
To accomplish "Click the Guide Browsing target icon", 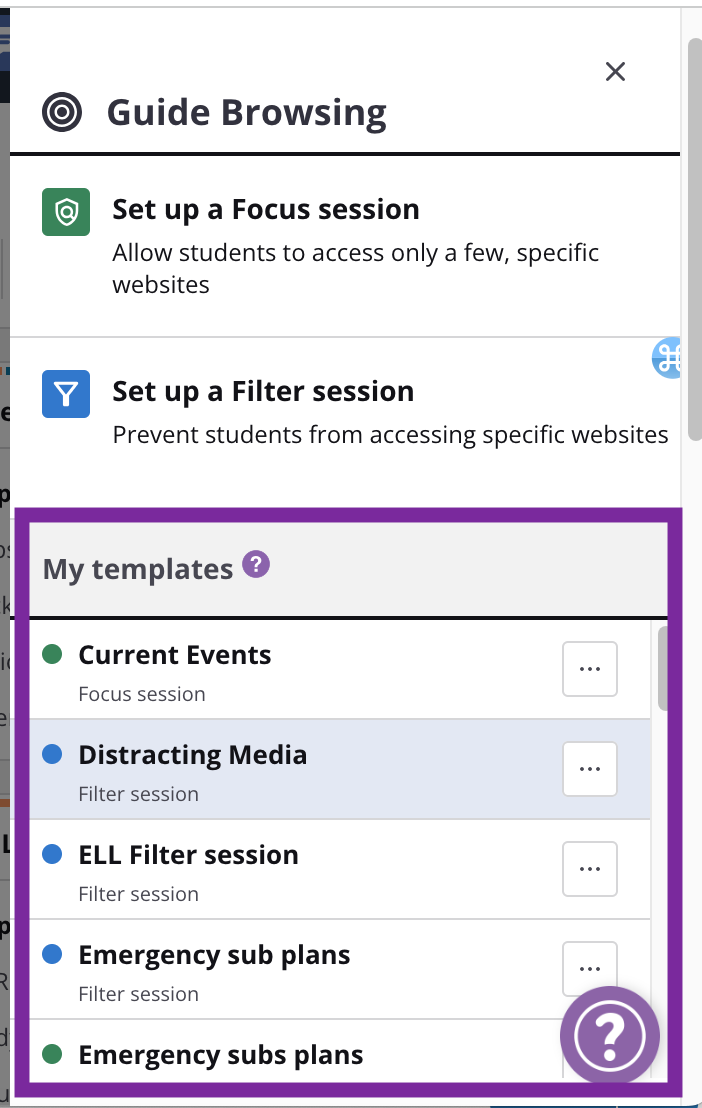I will [x=62, y=112].
